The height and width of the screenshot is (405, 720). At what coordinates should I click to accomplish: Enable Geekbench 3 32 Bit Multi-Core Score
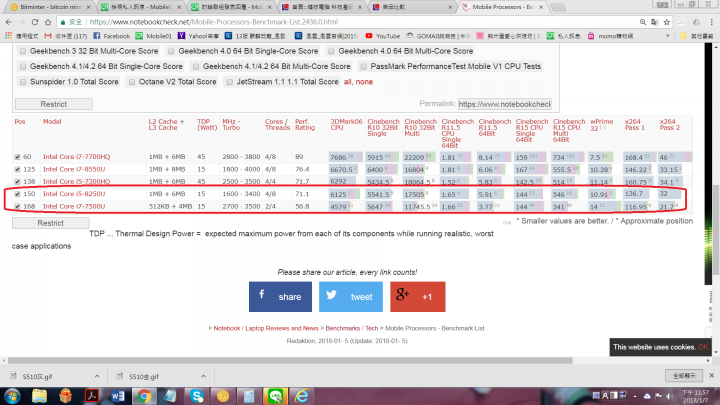(23, 51)
